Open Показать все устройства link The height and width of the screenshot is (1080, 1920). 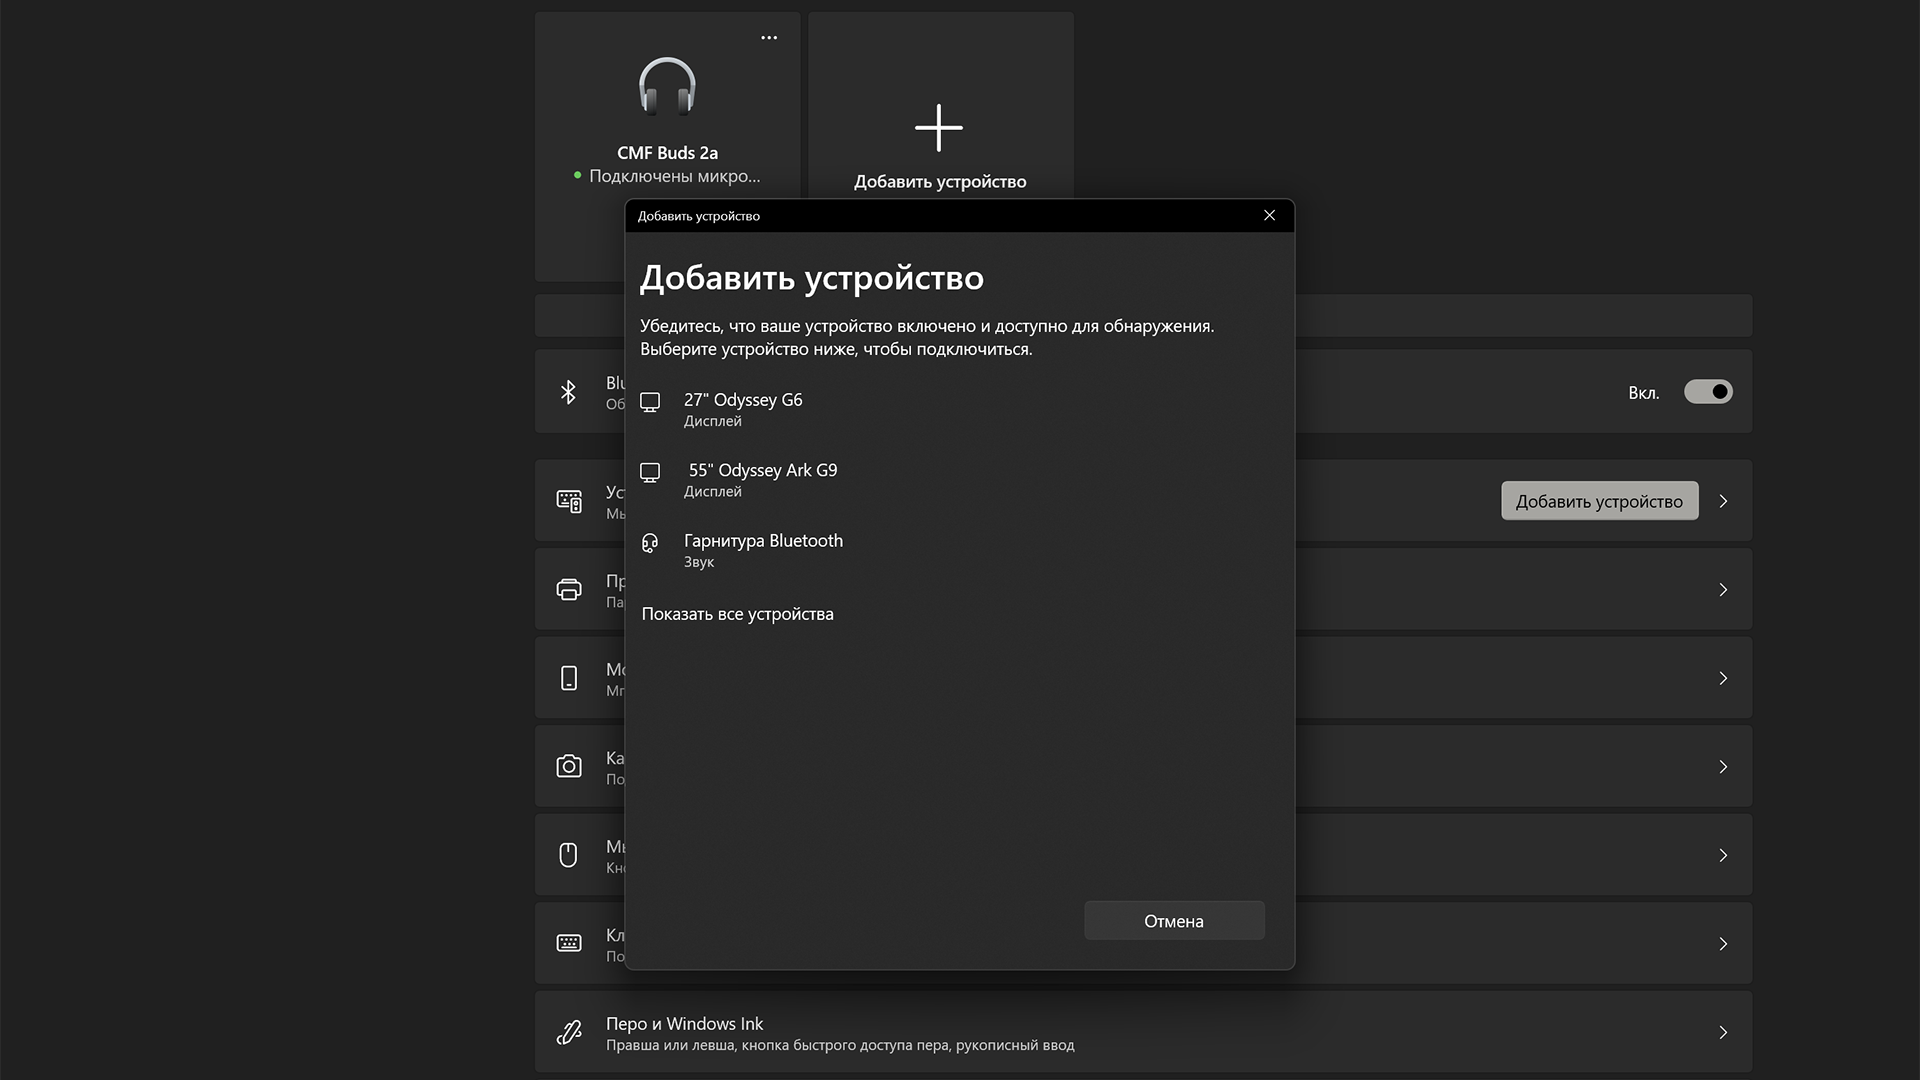pos(738,613)
